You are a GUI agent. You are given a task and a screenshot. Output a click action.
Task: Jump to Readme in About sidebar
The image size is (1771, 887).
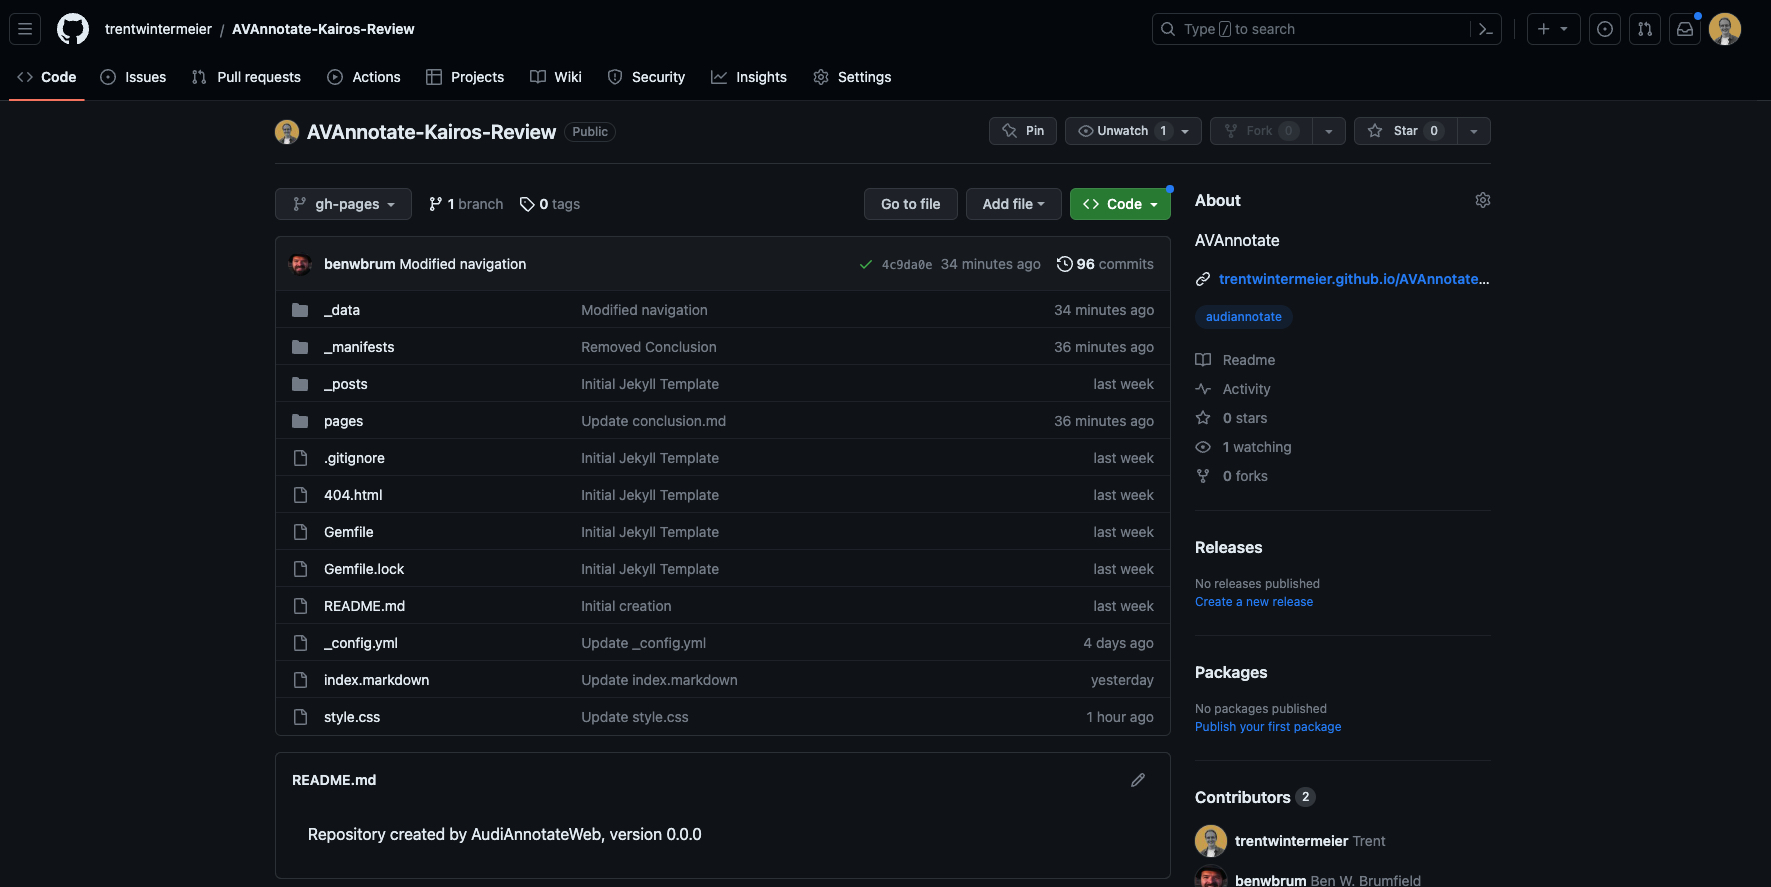[x=1236, y=360]
